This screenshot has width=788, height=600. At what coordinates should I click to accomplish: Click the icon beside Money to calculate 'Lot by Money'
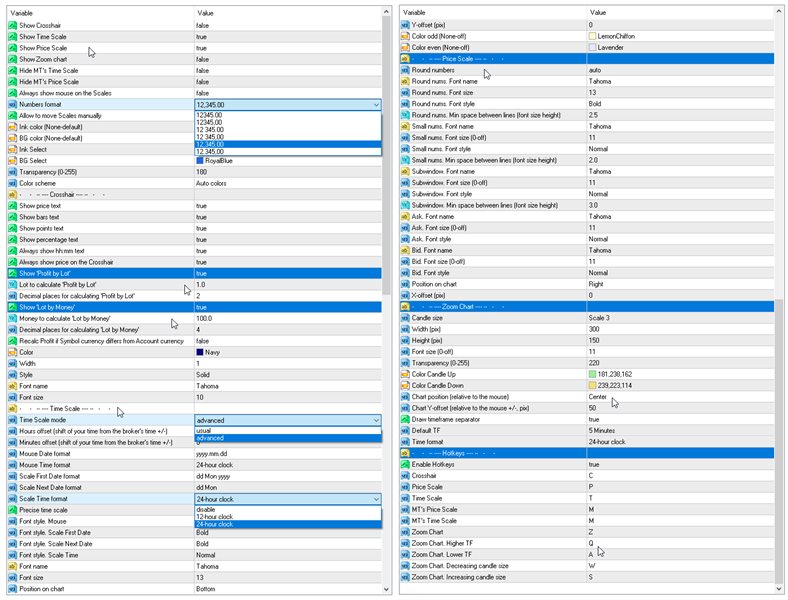point(13,319)
